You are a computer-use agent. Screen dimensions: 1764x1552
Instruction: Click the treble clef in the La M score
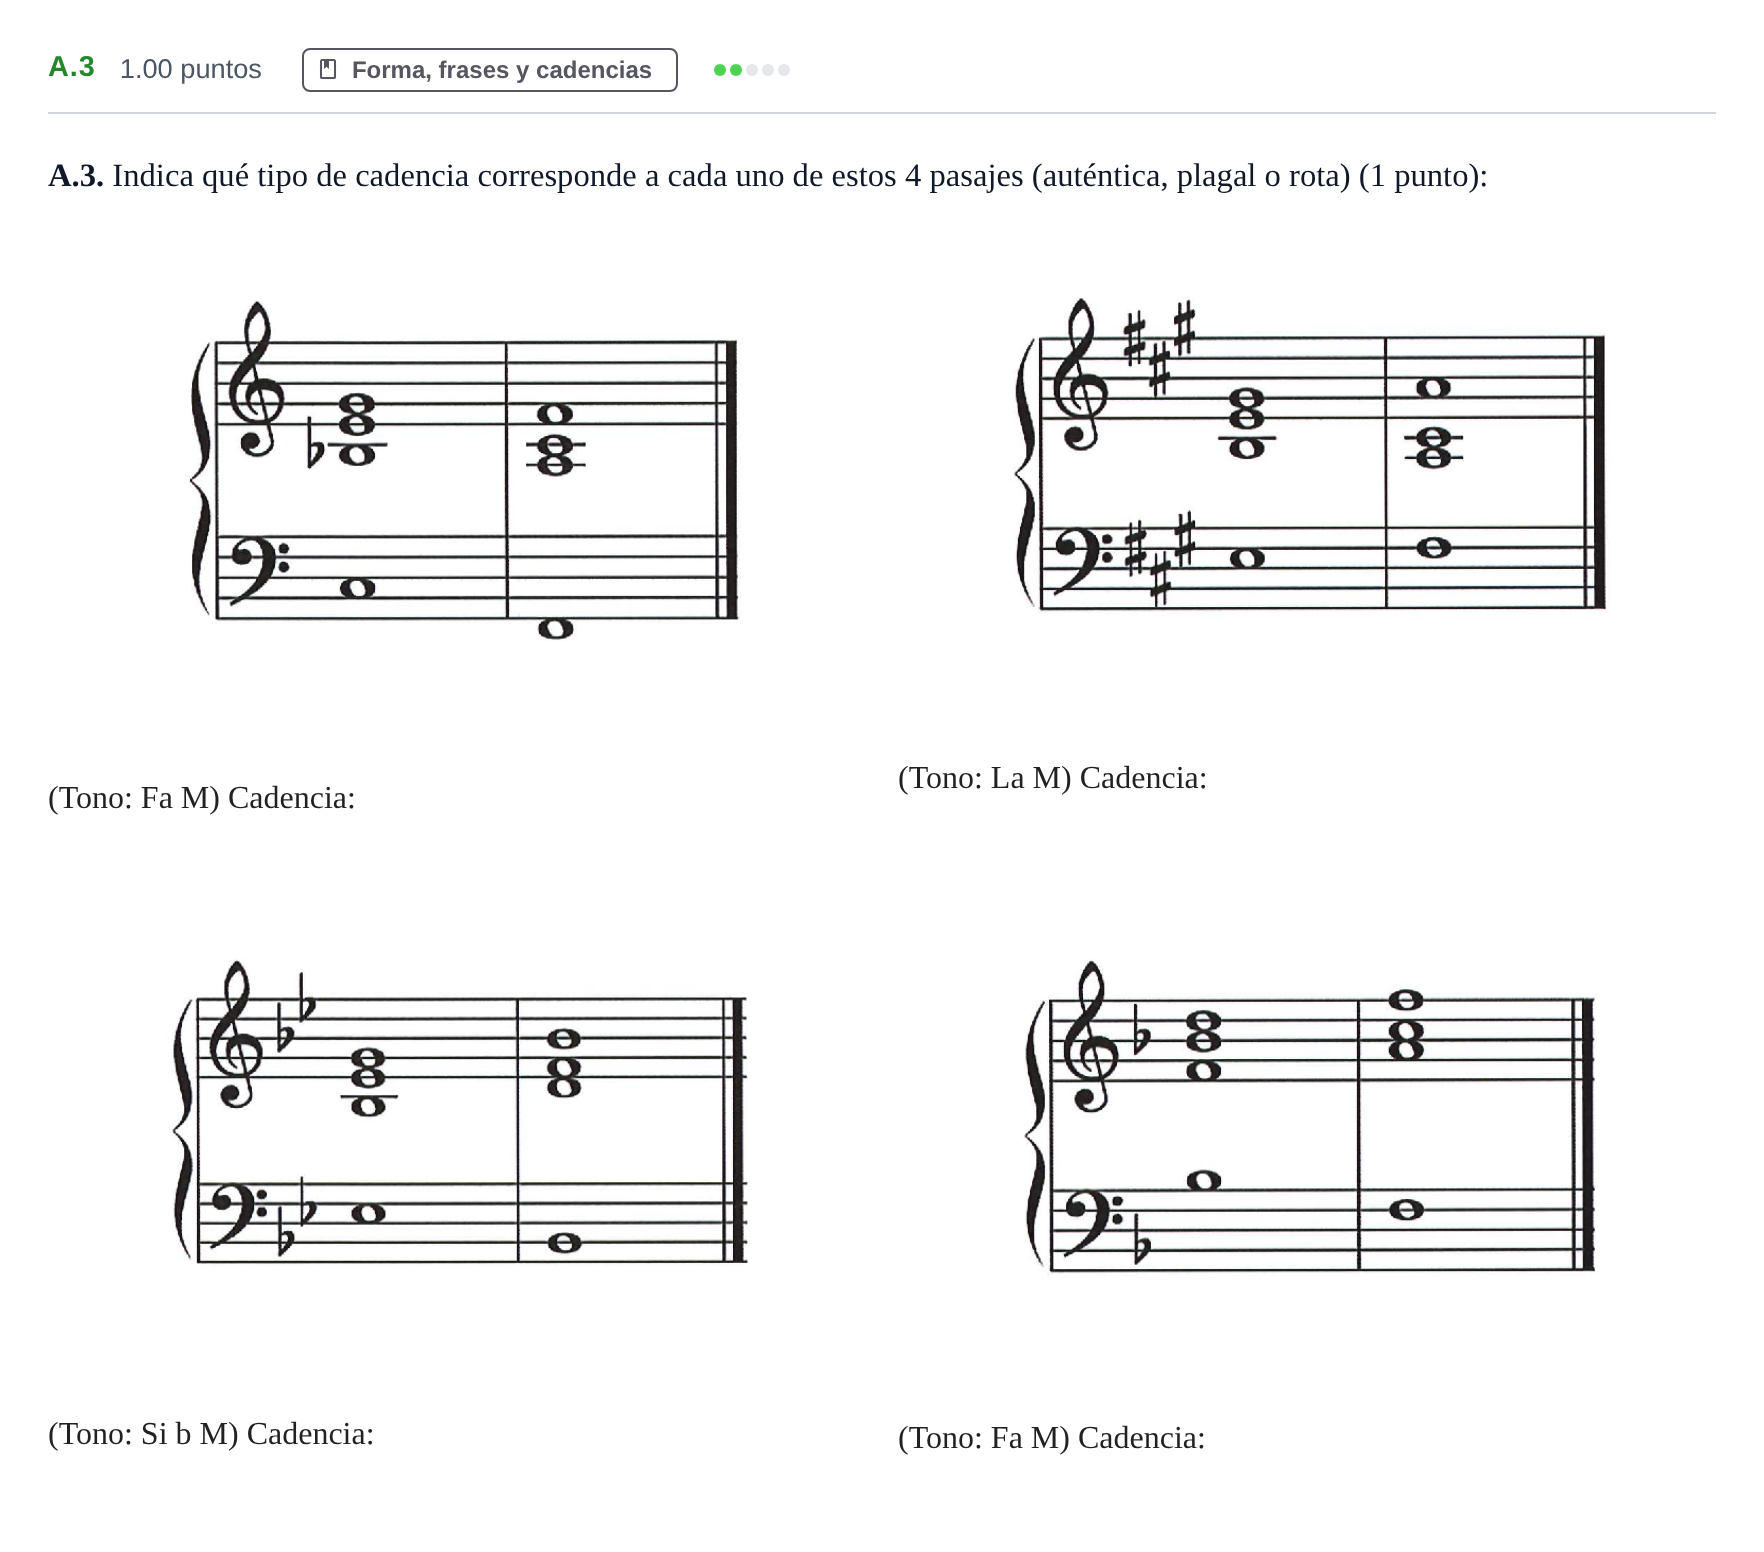point(1083,375)
